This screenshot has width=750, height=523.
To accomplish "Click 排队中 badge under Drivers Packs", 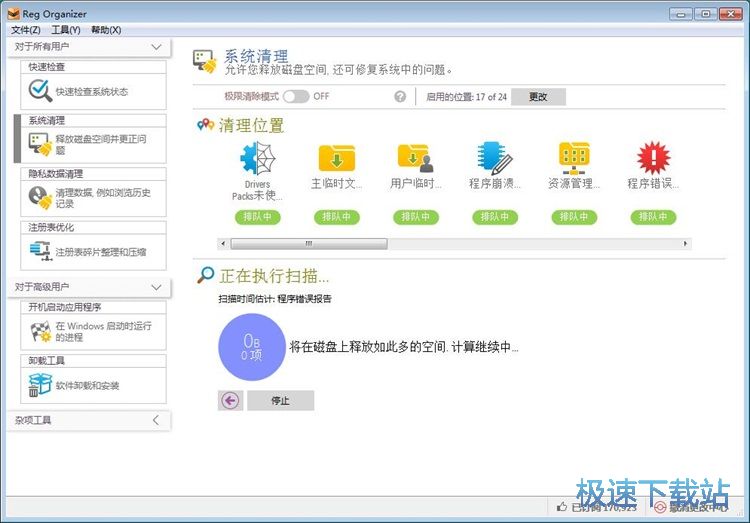I will (257, 217).
